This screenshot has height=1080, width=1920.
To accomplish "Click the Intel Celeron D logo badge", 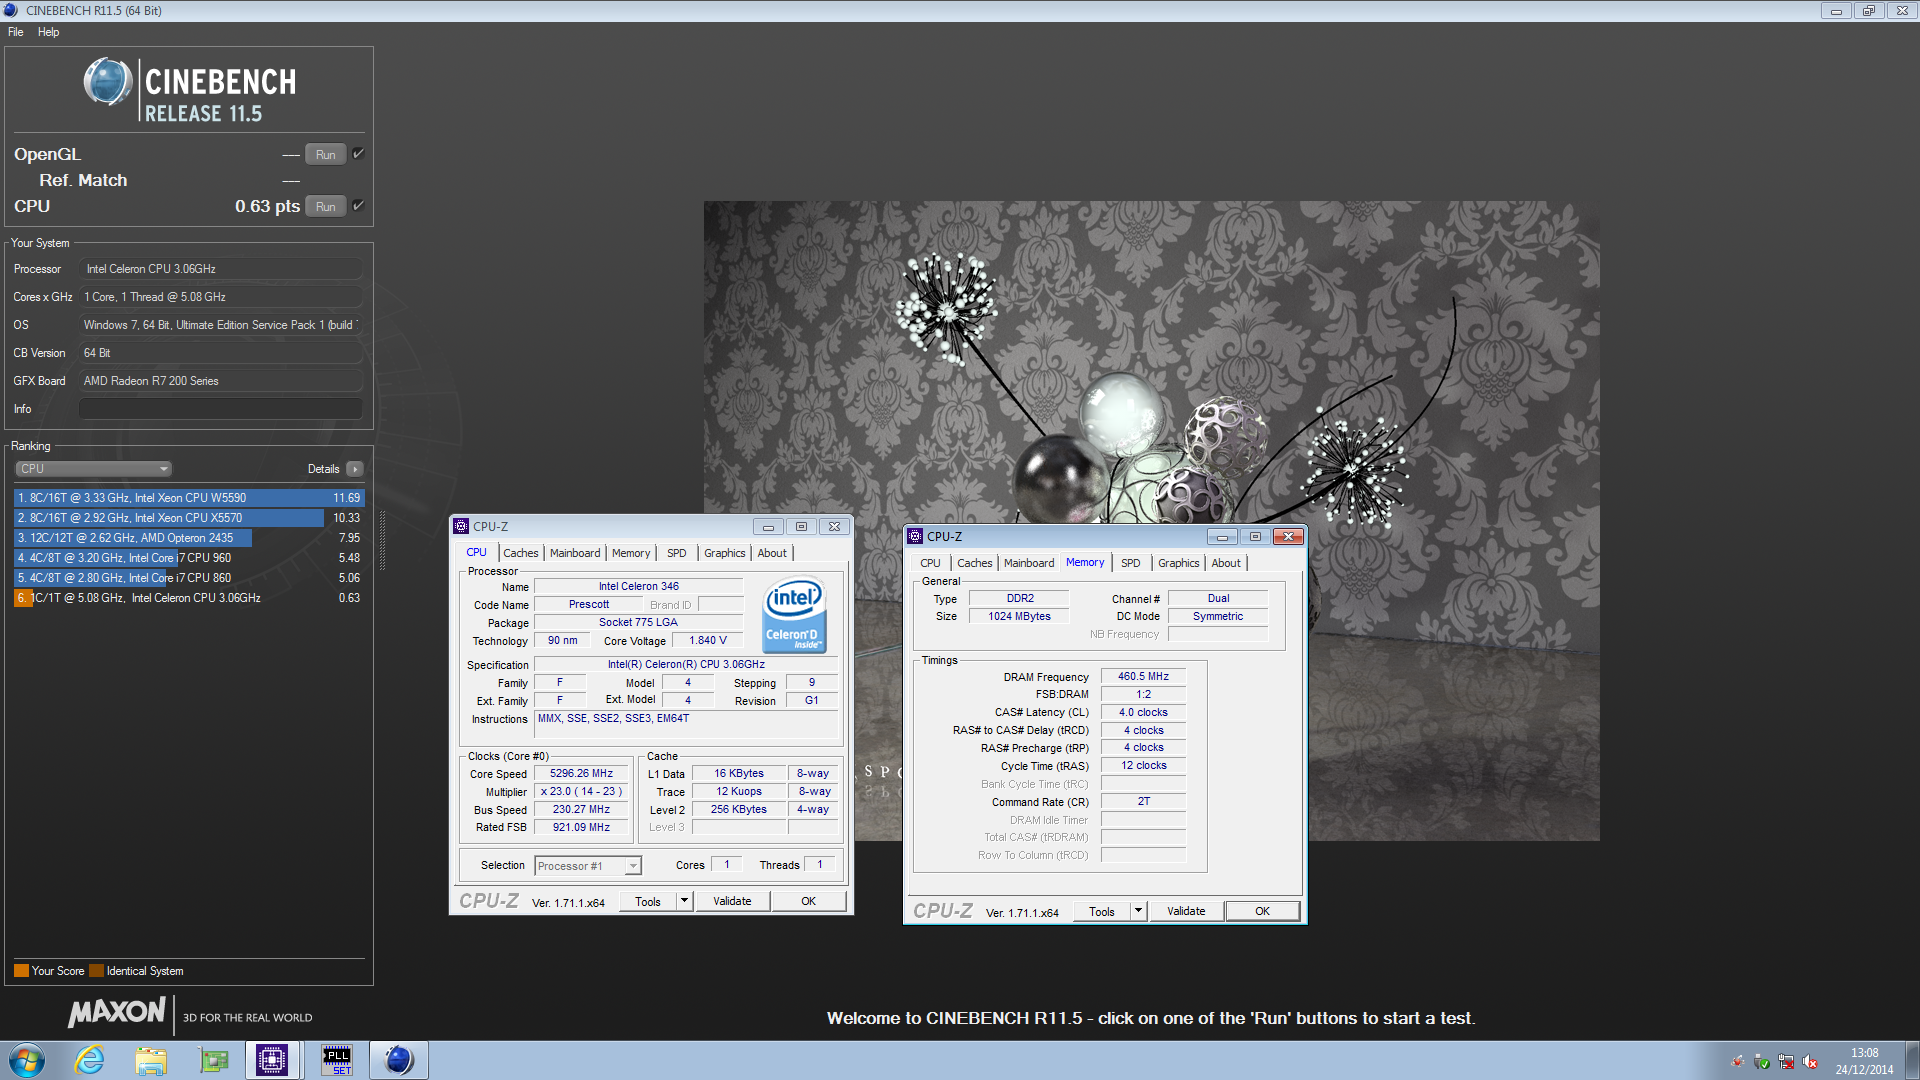I will click(795, 615).
